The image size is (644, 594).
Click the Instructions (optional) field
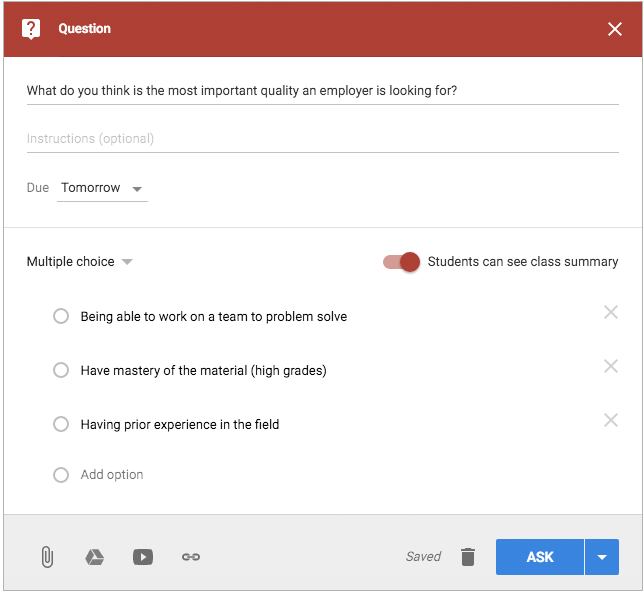pyautogui.click(x=322, y=139)
